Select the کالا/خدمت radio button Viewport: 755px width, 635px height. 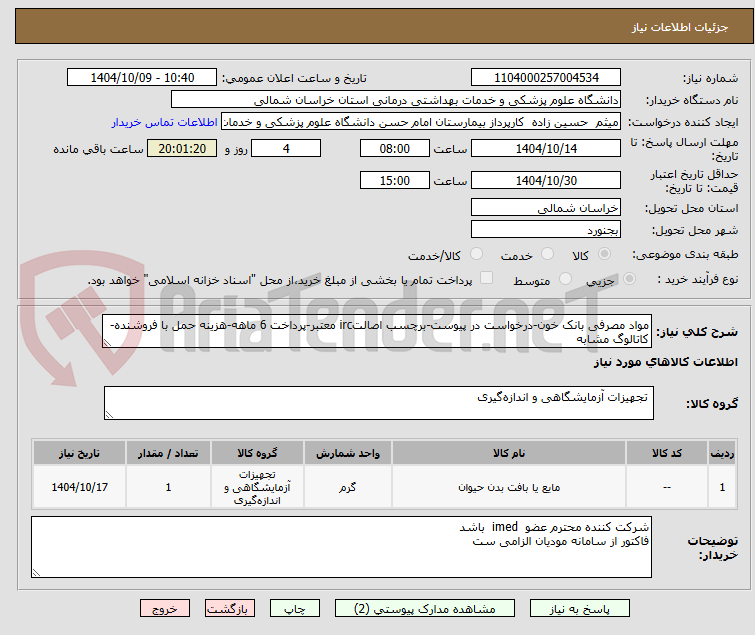476,254
